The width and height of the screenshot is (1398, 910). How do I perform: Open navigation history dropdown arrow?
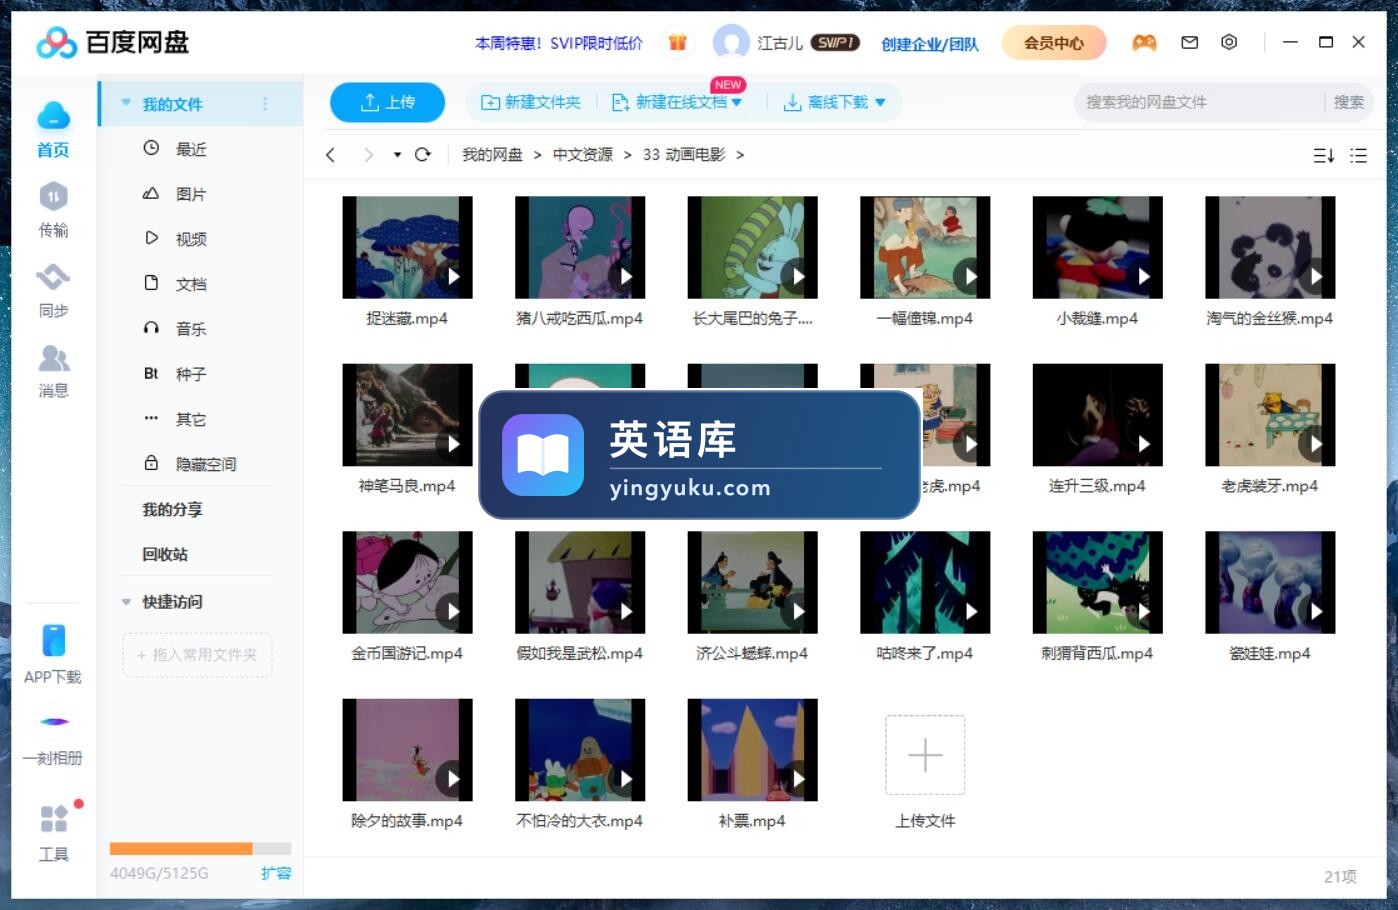click(397, 155)
